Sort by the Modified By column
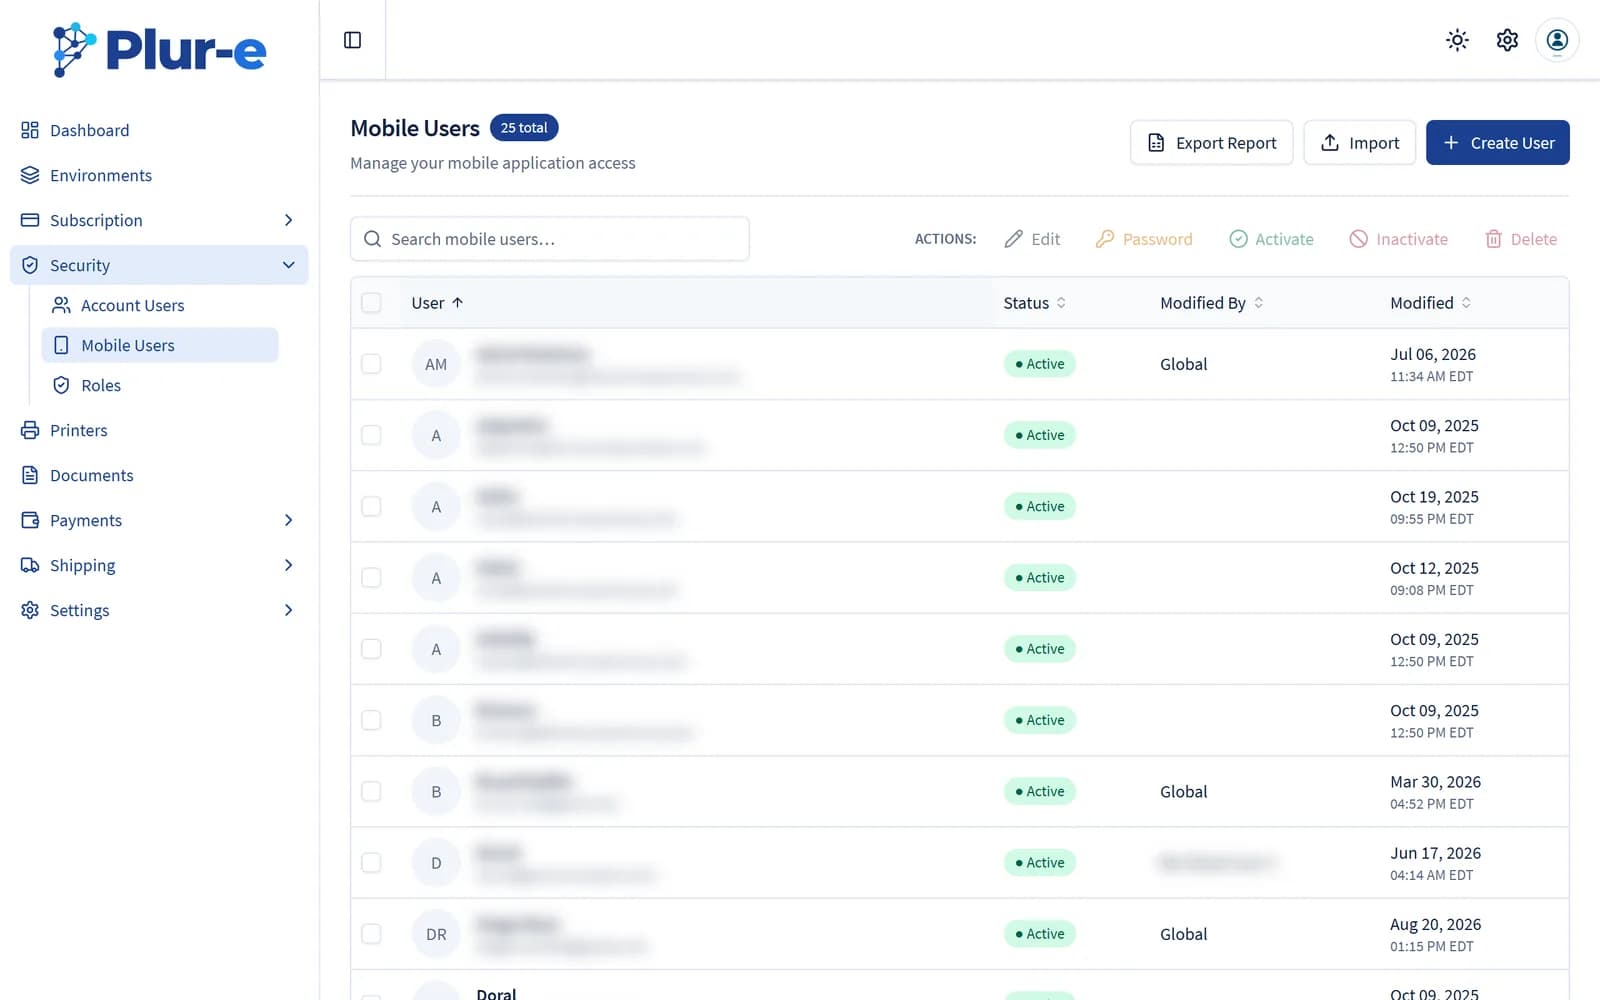The image size is (1600, 1000). [1212, 303]
